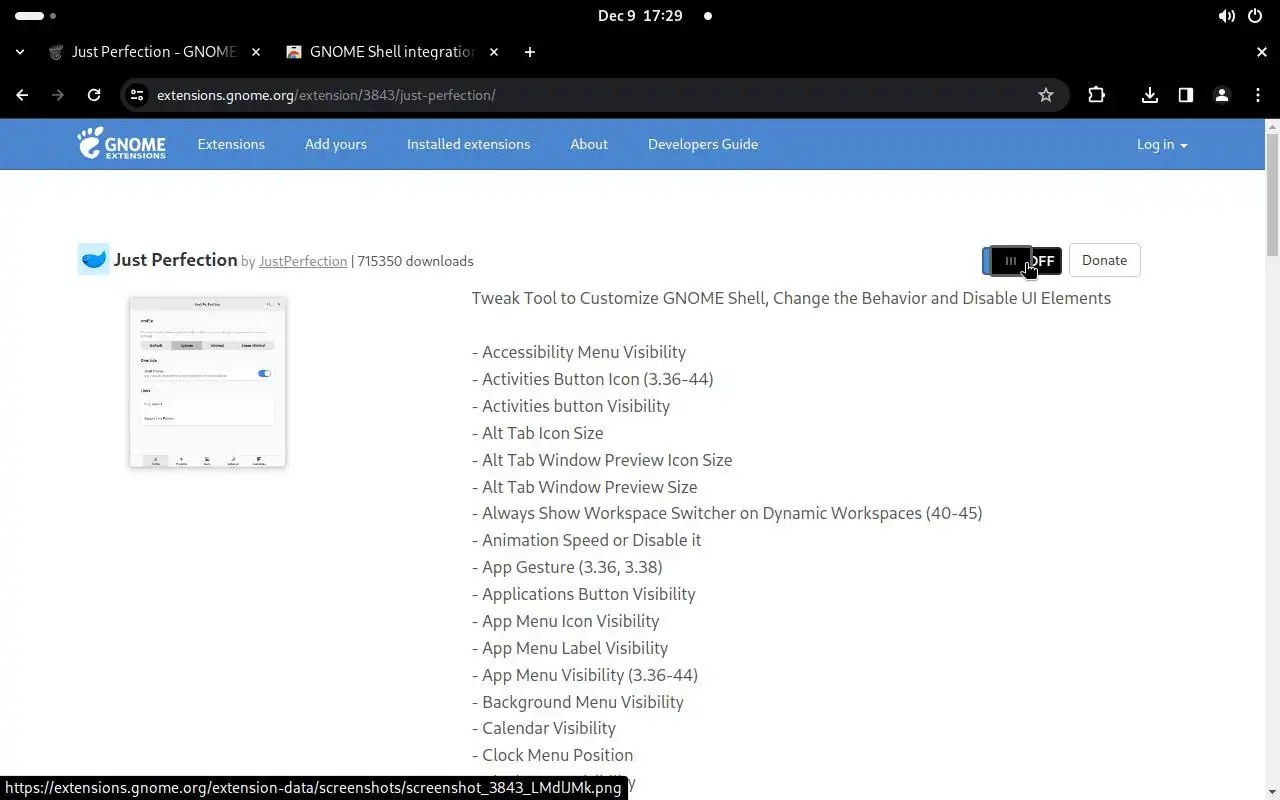This screenshot has width=1280, height=800.
Task: Click the Donate button
Action: pos(1104,260)
